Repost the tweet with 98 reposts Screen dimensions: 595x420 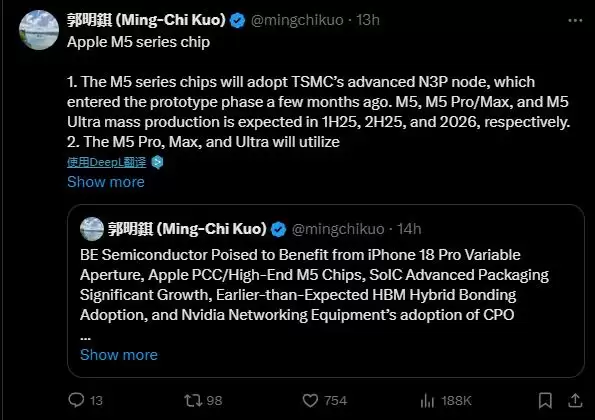tap(193, 400)
